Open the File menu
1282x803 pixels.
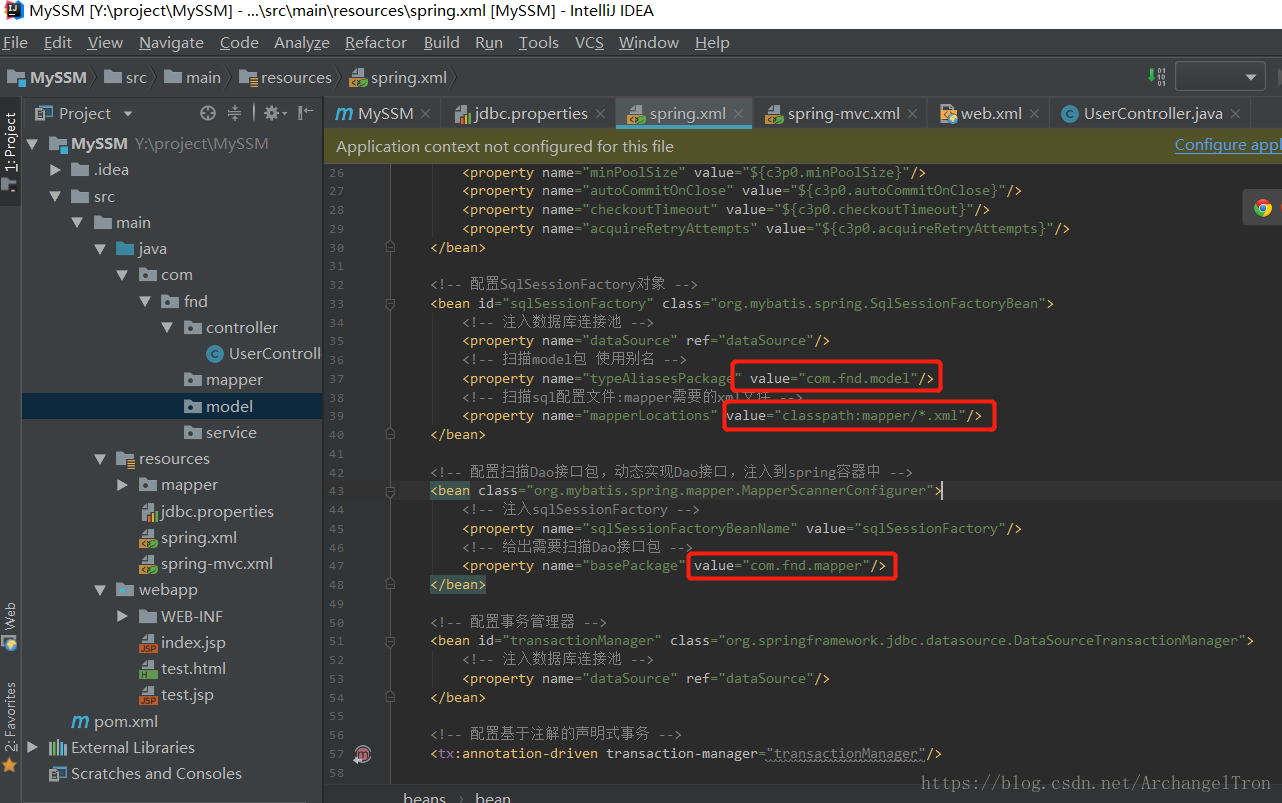[15, 42]
